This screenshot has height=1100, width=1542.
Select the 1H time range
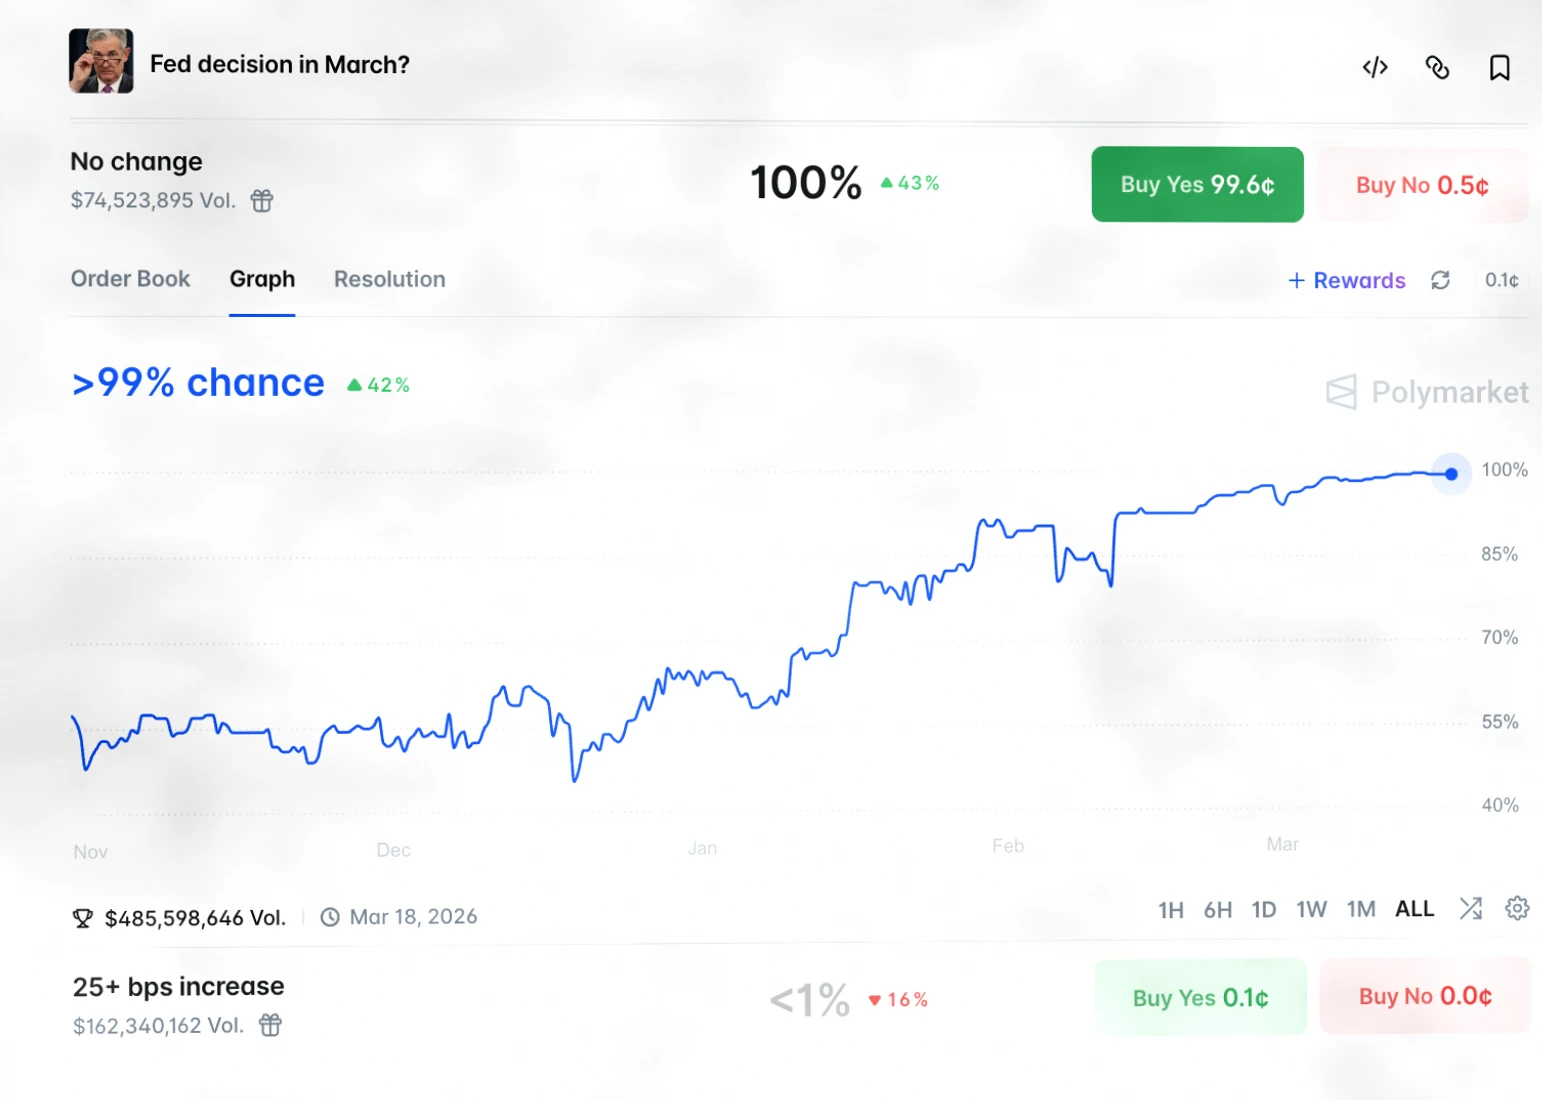(1171, 910)
